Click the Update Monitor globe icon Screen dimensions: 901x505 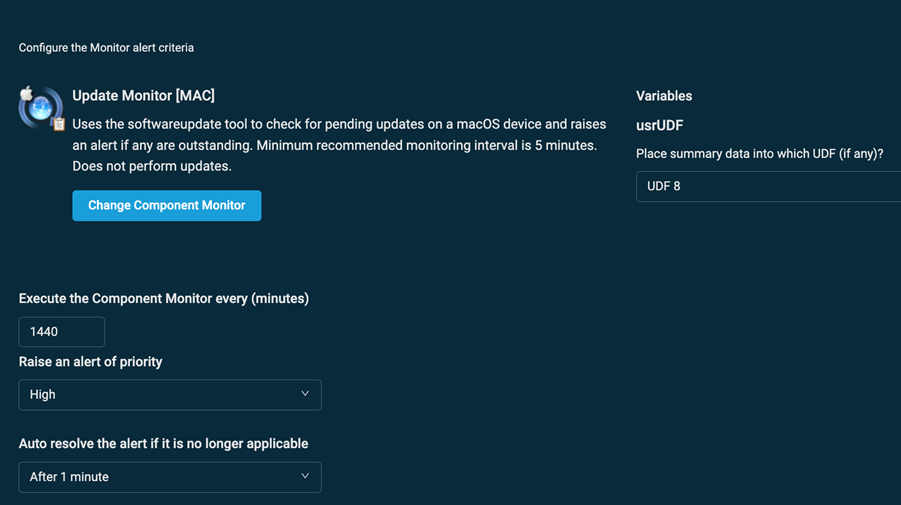tap(40, 108)
